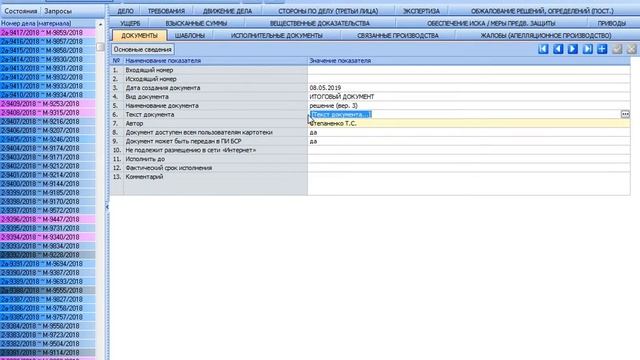Image resolution: width=640 pixels, height=360 pixels.
Task: Go to the previous document record
Action: pos(558,49)
